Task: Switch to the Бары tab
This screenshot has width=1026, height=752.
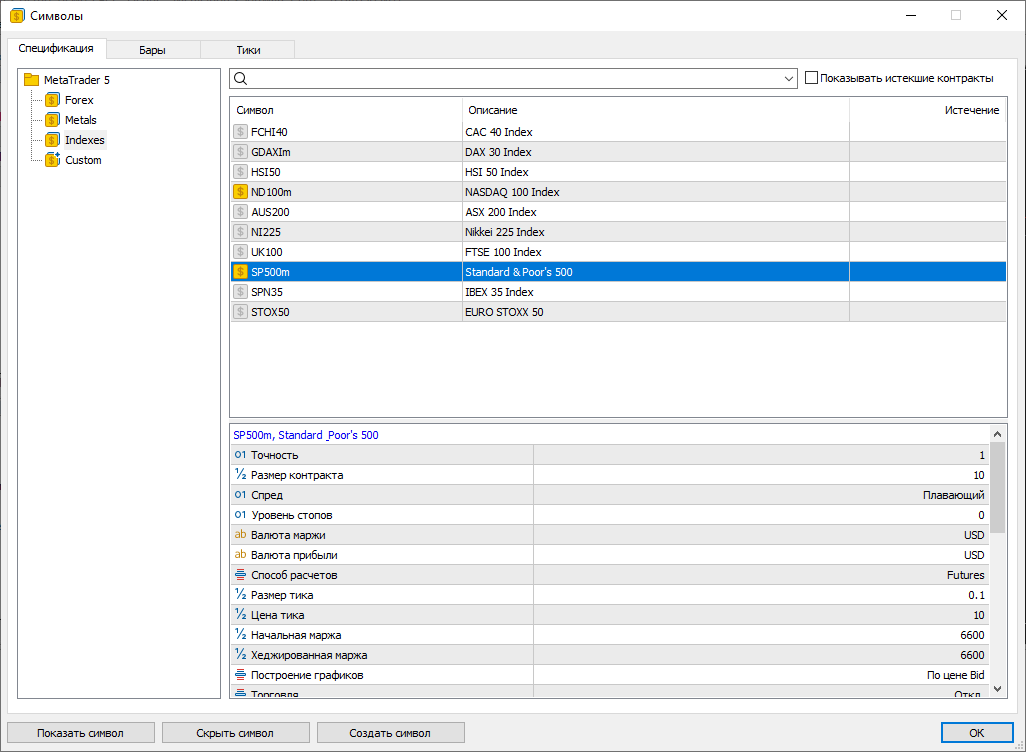Action: (x=152, y=50)
